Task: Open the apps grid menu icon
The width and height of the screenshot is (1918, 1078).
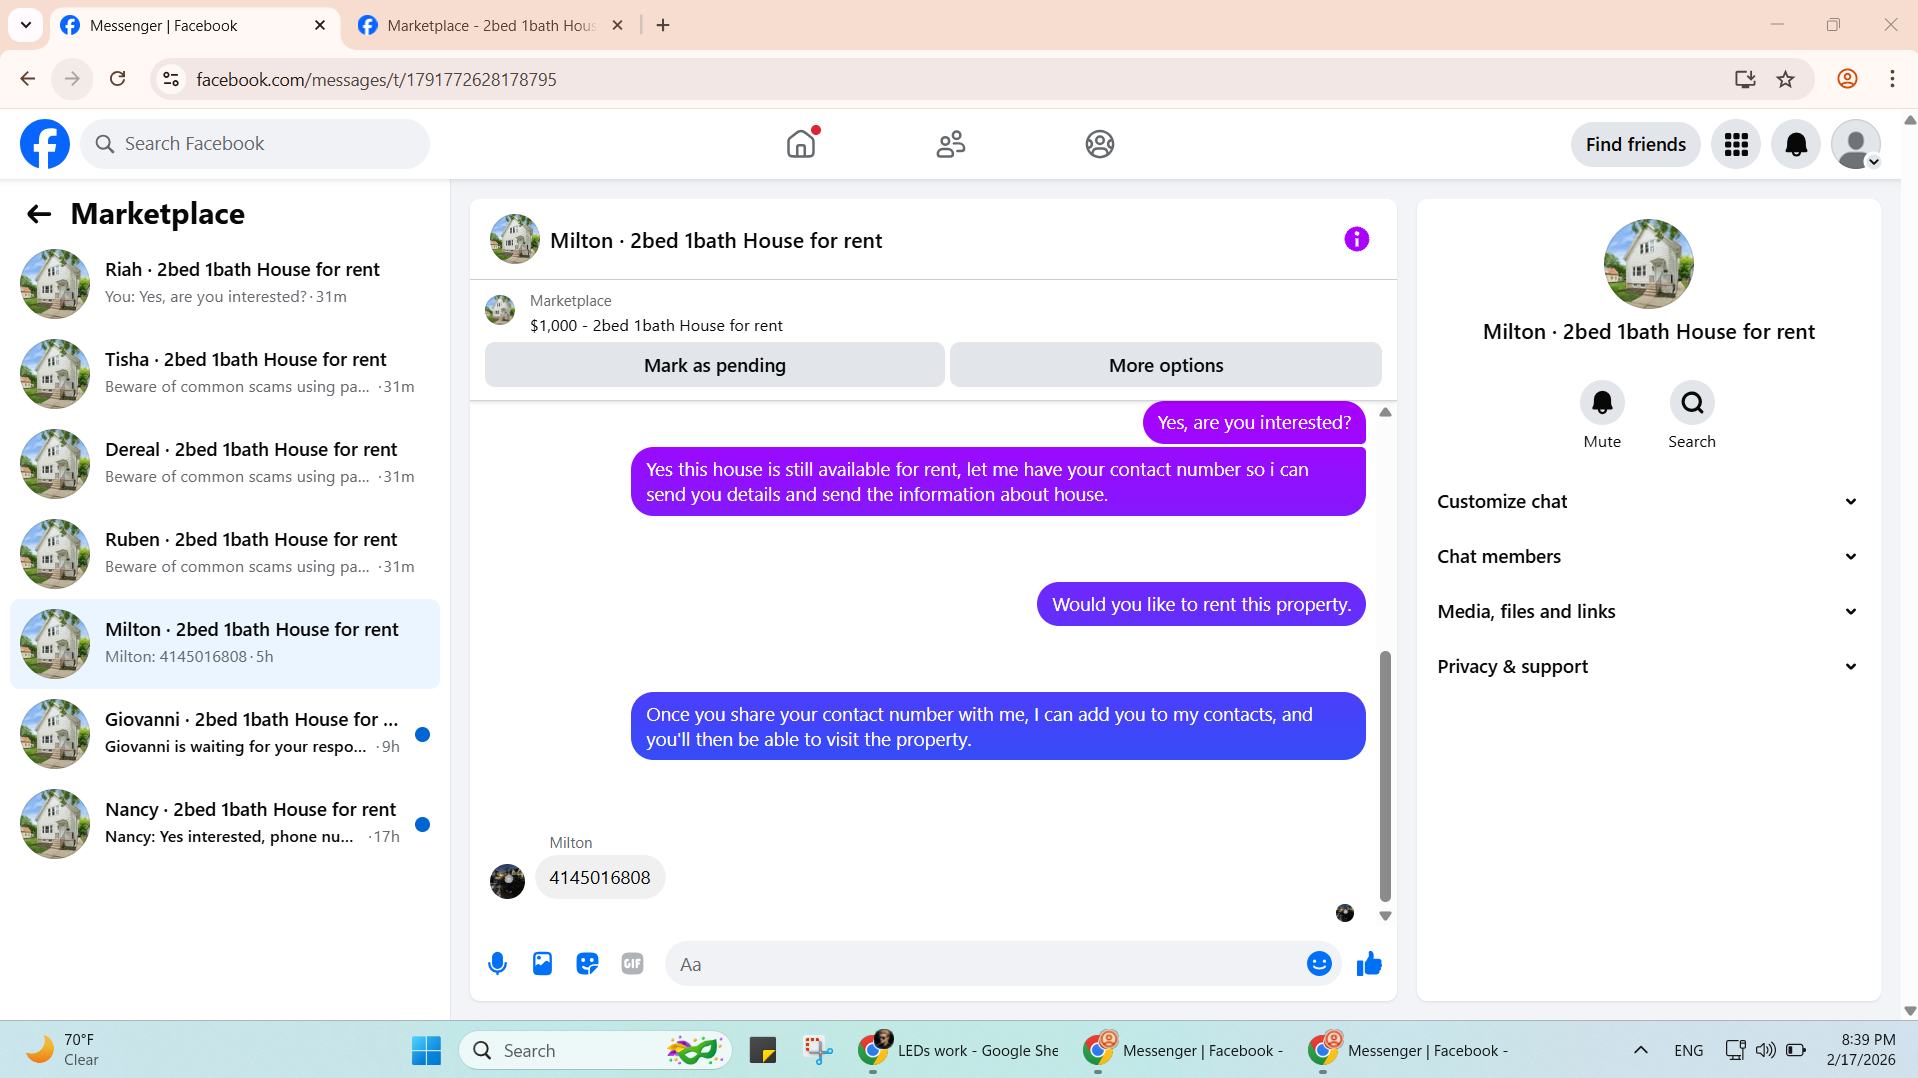Action: pyautogui.click(x=1736, y=144)
